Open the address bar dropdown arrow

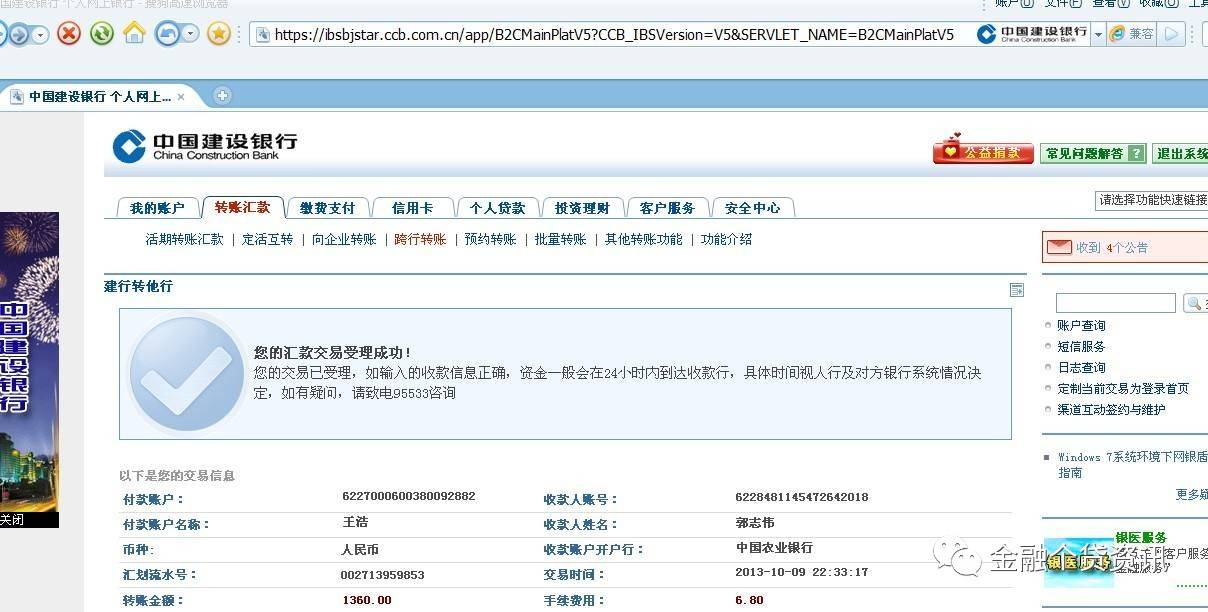pyautogui.click(x=1098, y=35)
